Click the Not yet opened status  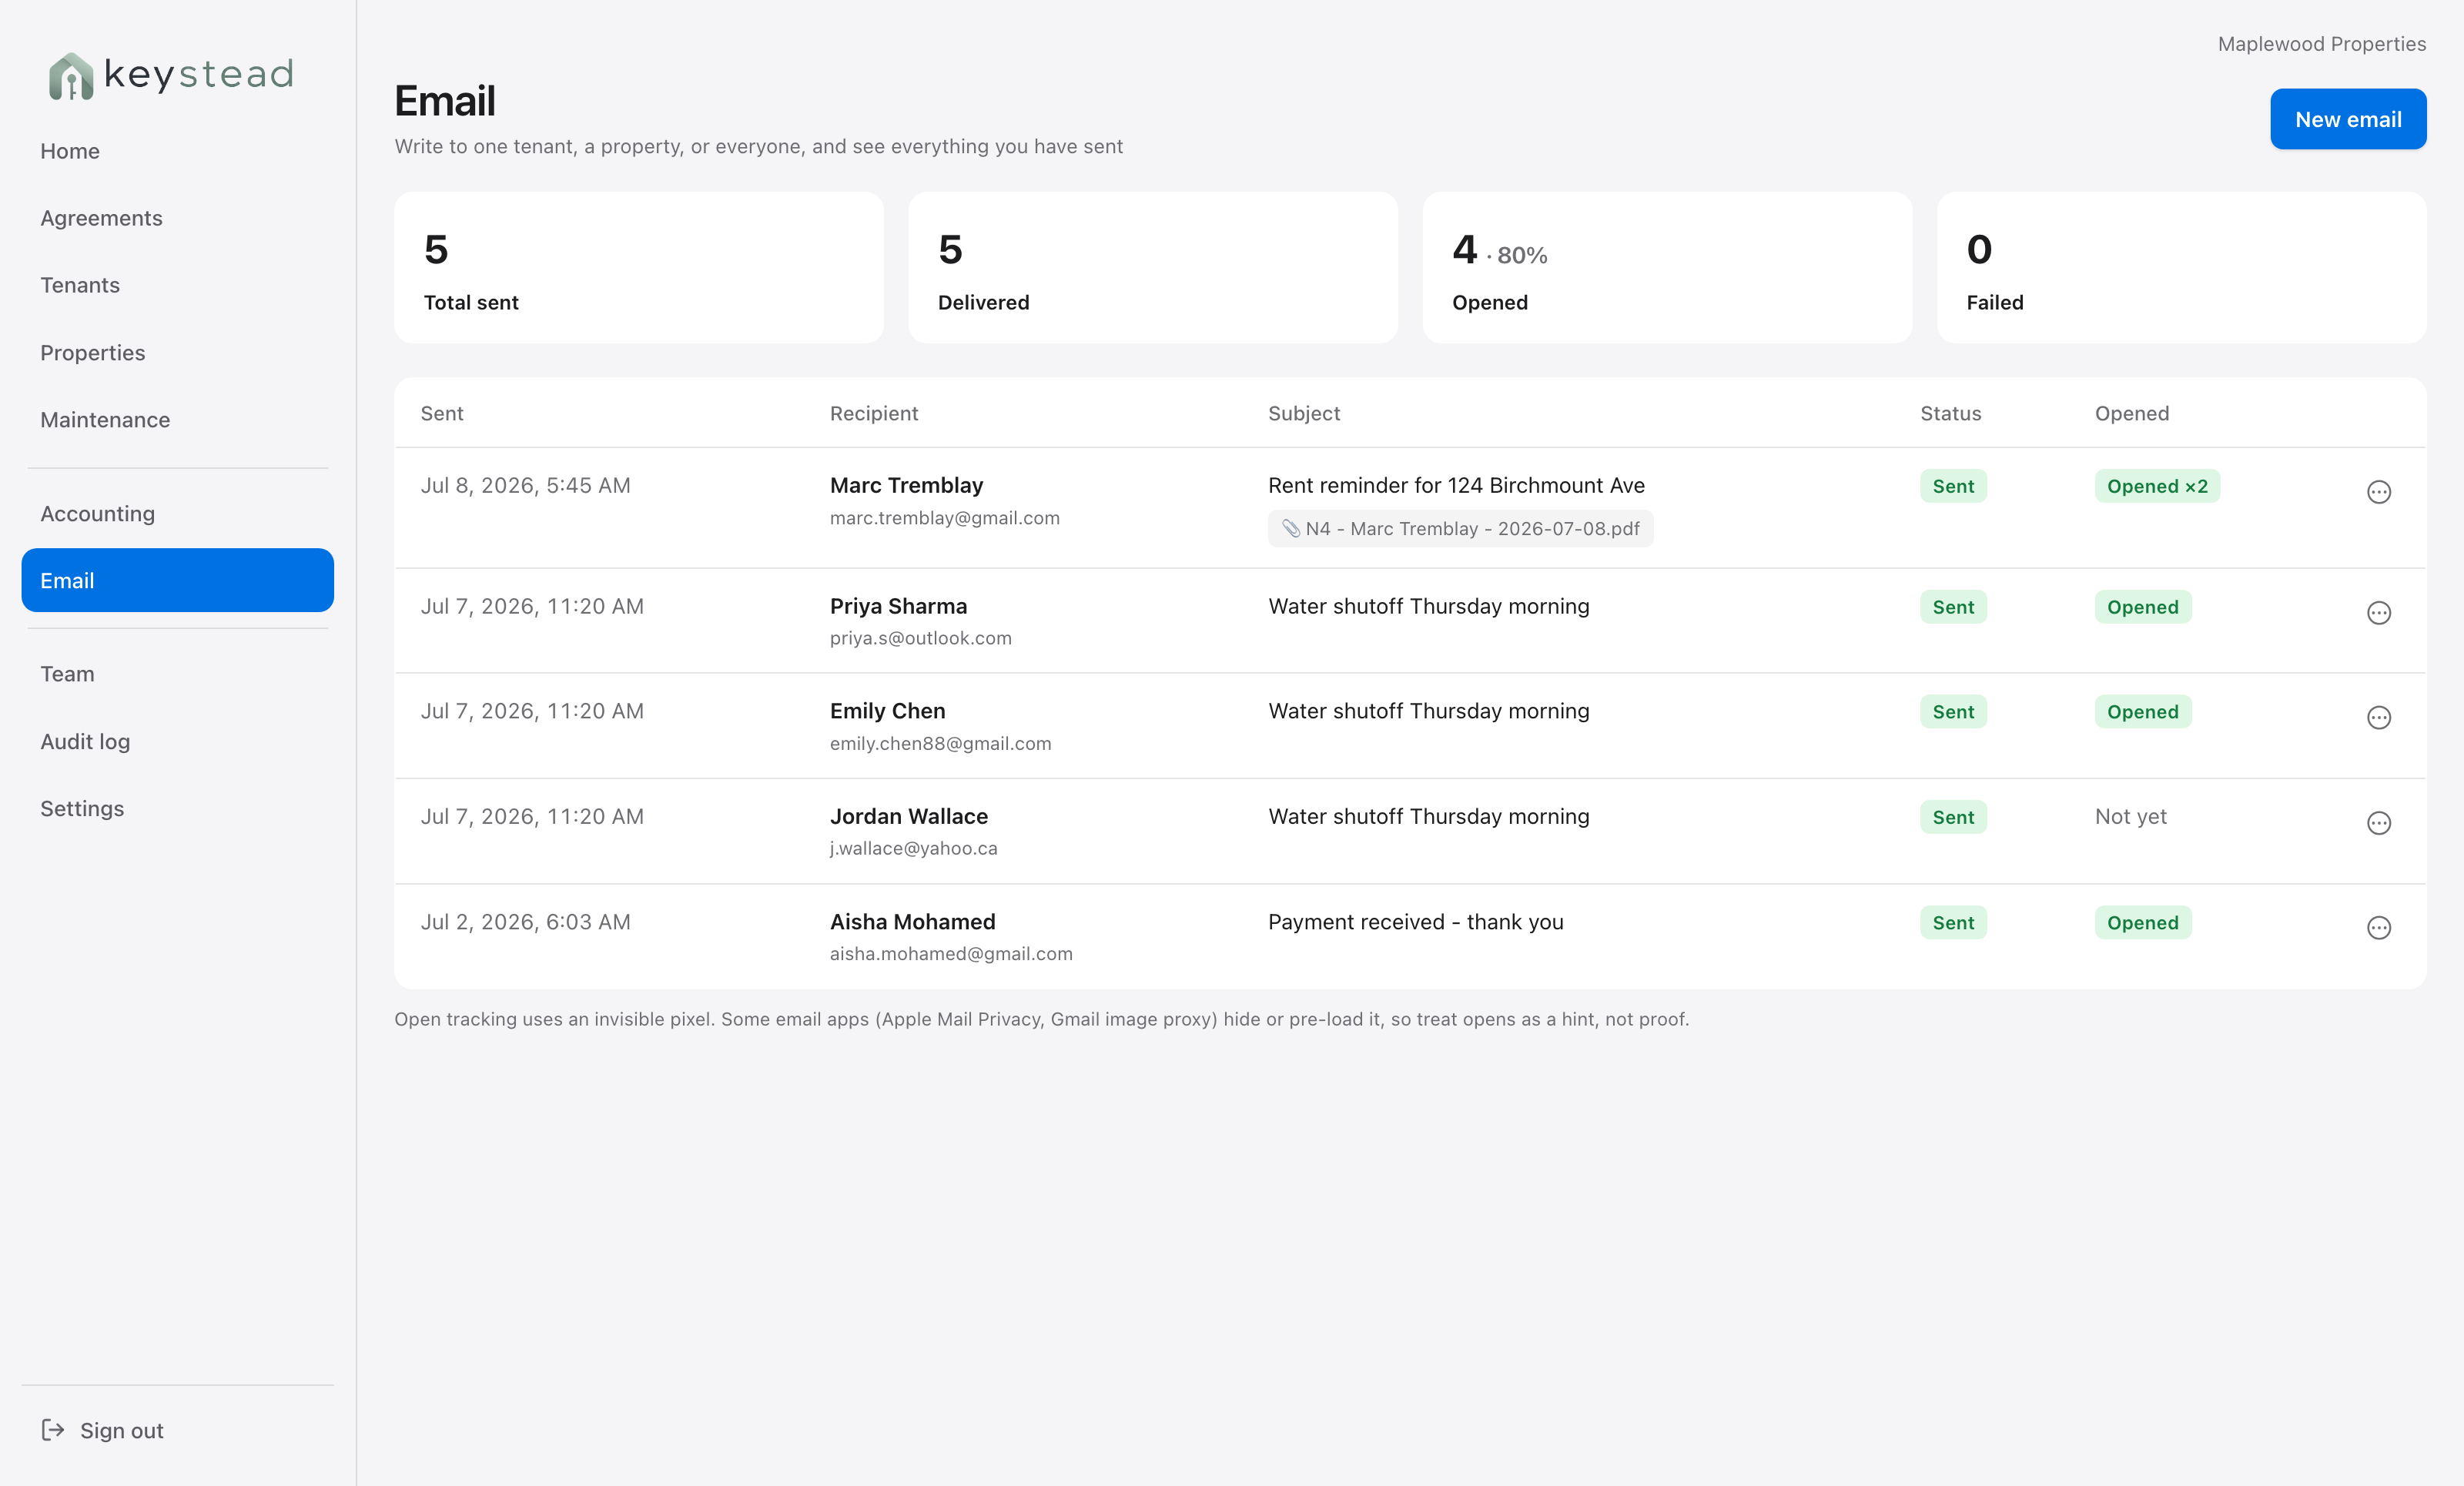tap(2131, 816)
